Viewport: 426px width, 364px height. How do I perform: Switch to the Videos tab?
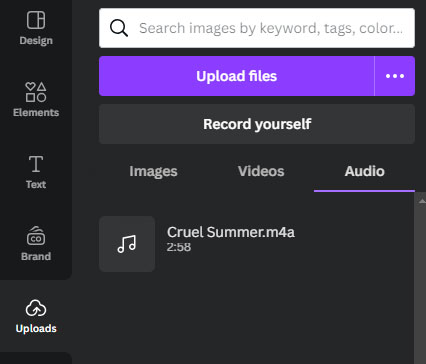(261, 171)
